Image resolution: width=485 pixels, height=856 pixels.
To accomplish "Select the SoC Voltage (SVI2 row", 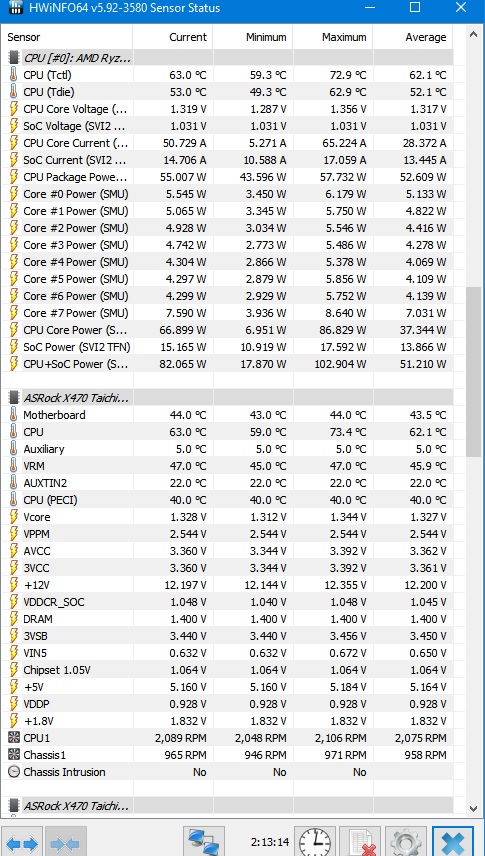I will click(227, 126).
